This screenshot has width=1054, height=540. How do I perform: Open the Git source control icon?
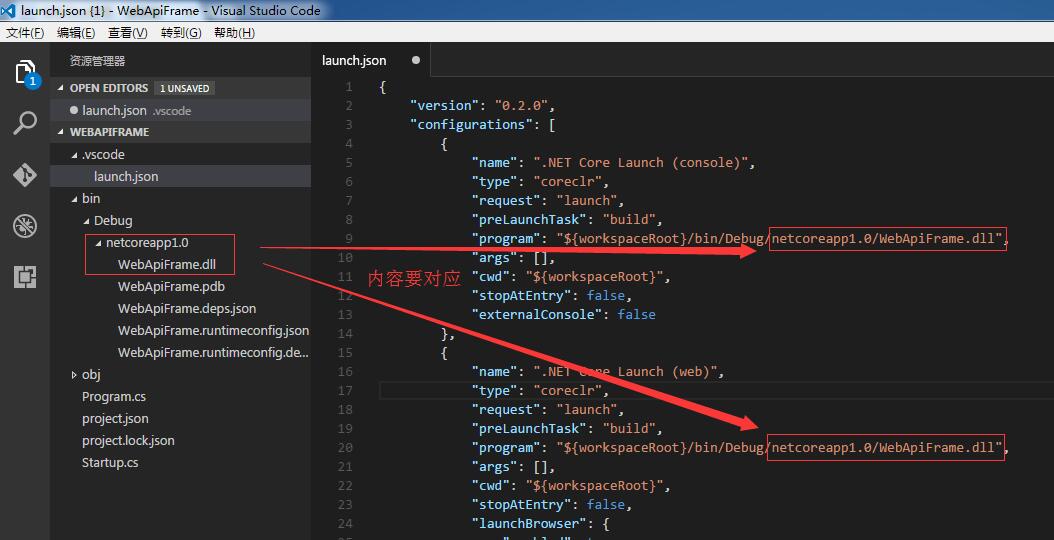[x=25, y=175]
